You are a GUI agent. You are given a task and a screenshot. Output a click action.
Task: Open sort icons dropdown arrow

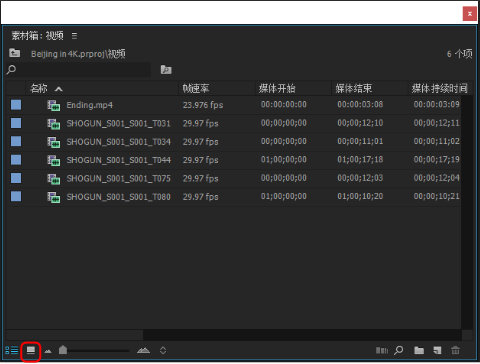[x=163, y=350]
